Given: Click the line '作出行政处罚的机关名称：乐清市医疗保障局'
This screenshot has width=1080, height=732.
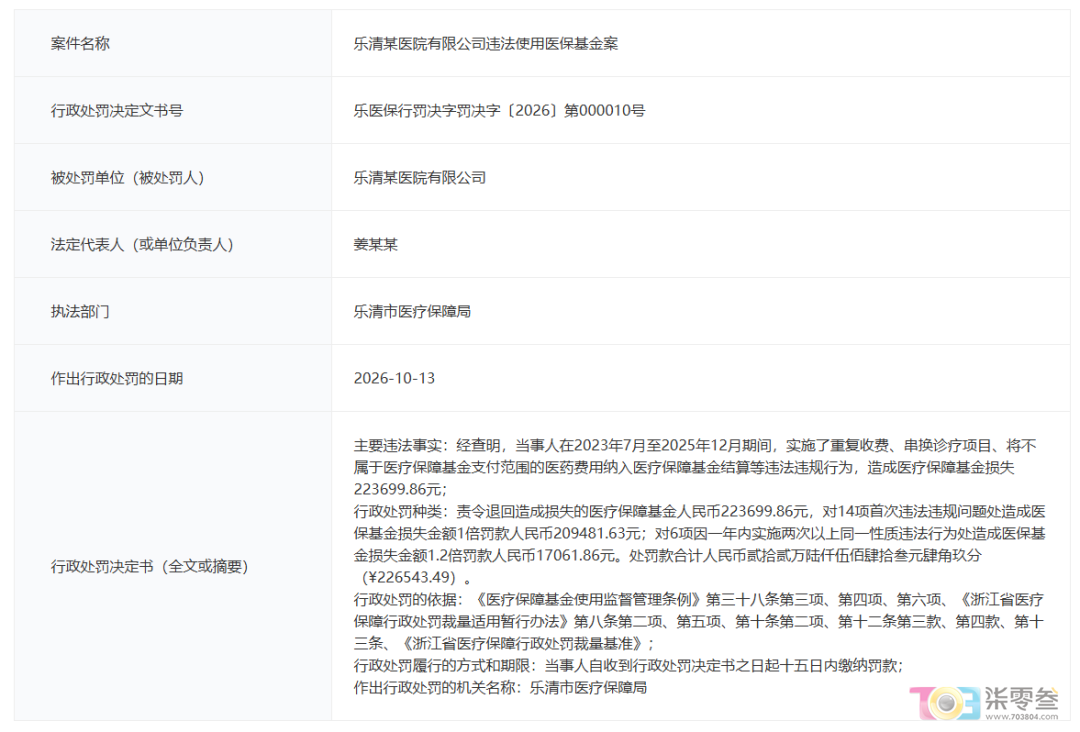Looking at the screenshot, I should coord(500,687).
